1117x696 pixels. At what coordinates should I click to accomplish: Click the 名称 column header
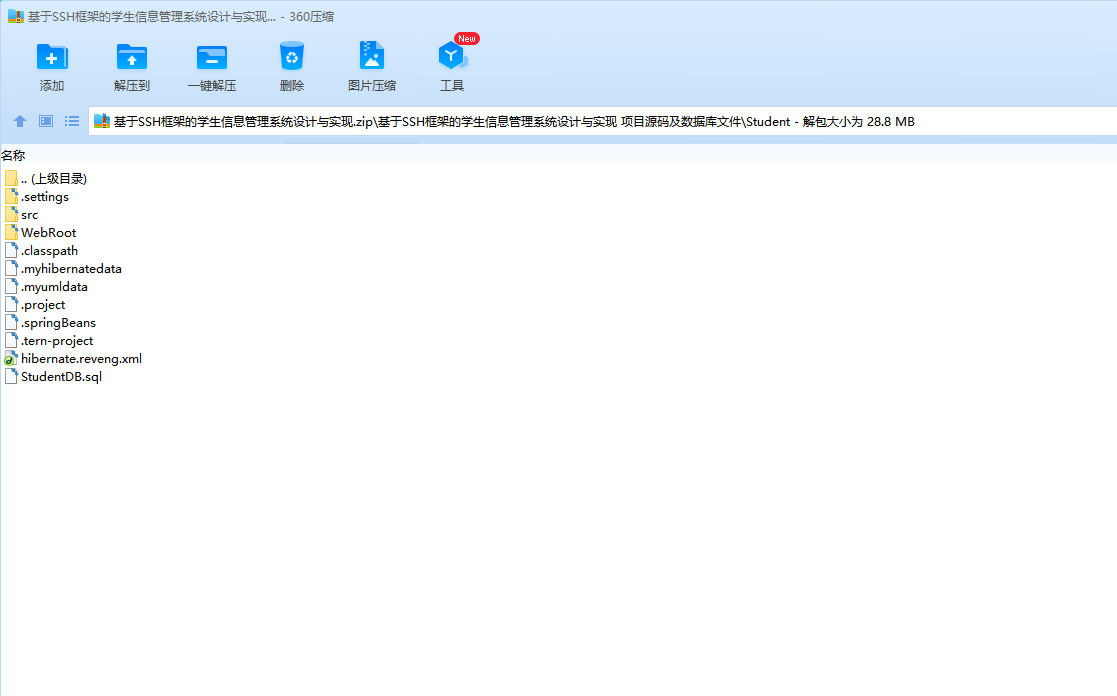[13, 155]
